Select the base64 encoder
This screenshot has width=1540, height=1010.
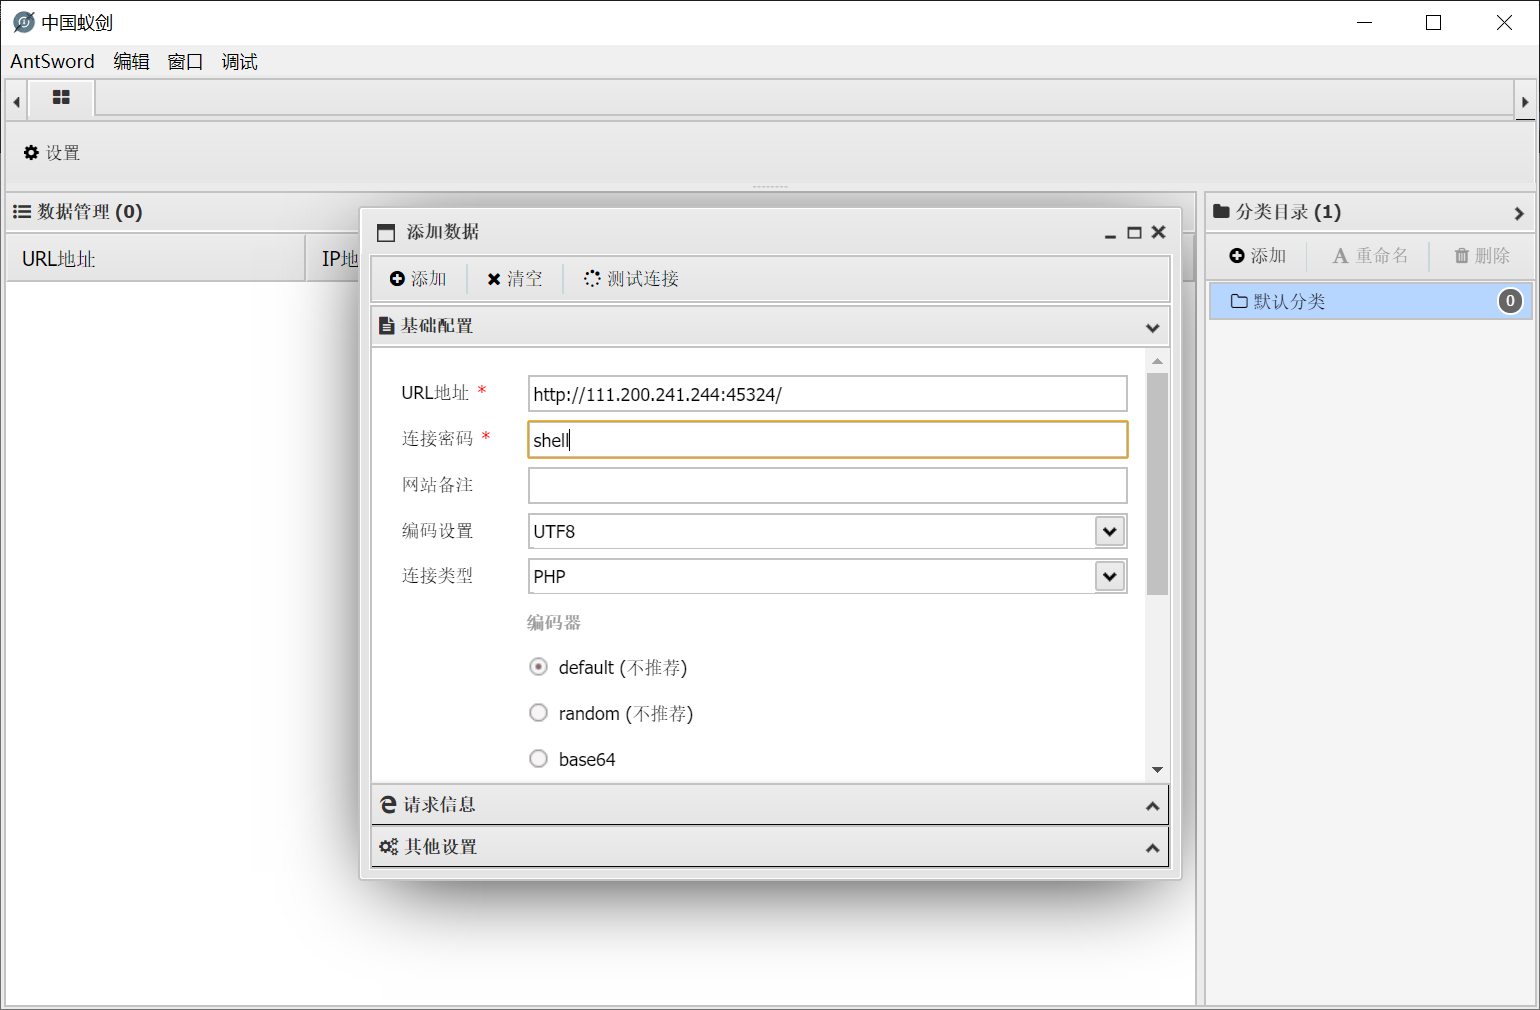pyautogui.click(x=539, y=759)
